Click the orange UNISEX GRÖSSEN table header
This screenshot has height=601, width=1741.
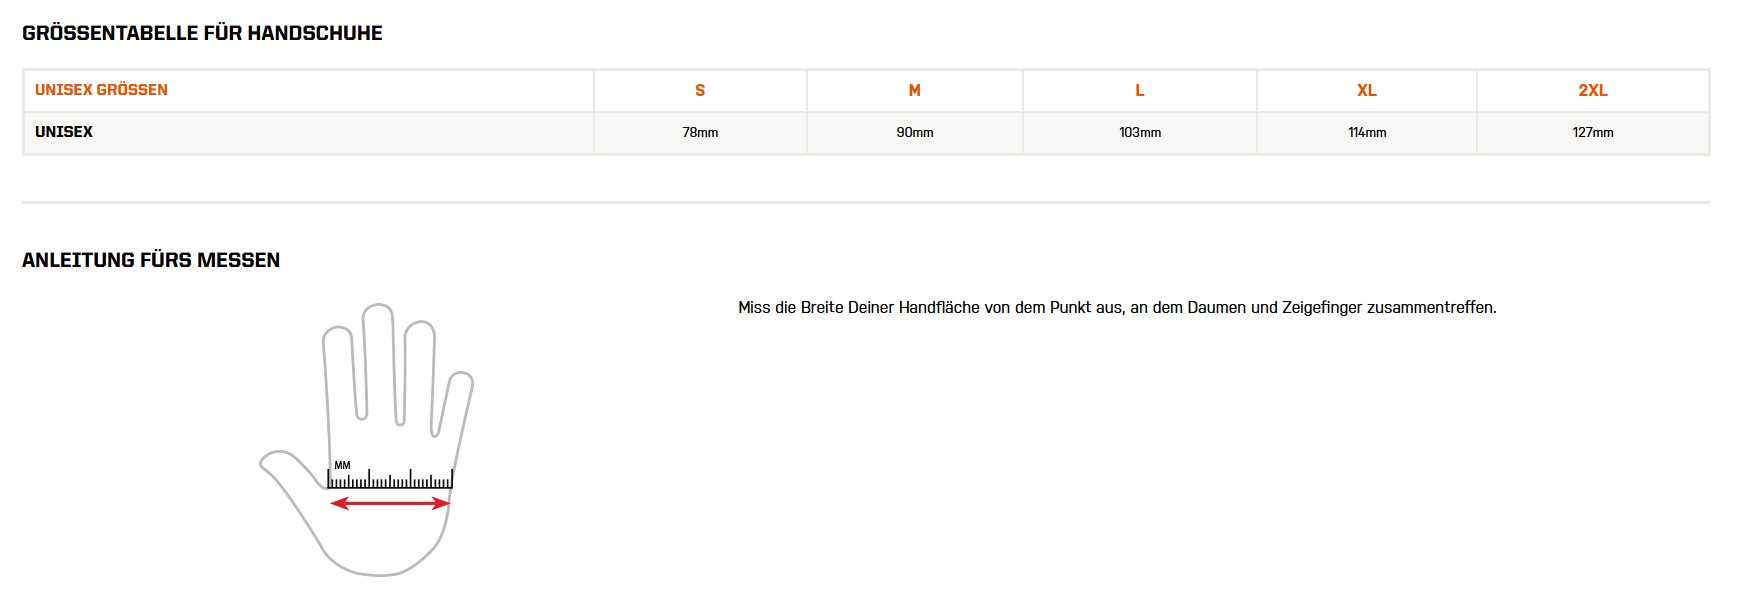[101, 90]
